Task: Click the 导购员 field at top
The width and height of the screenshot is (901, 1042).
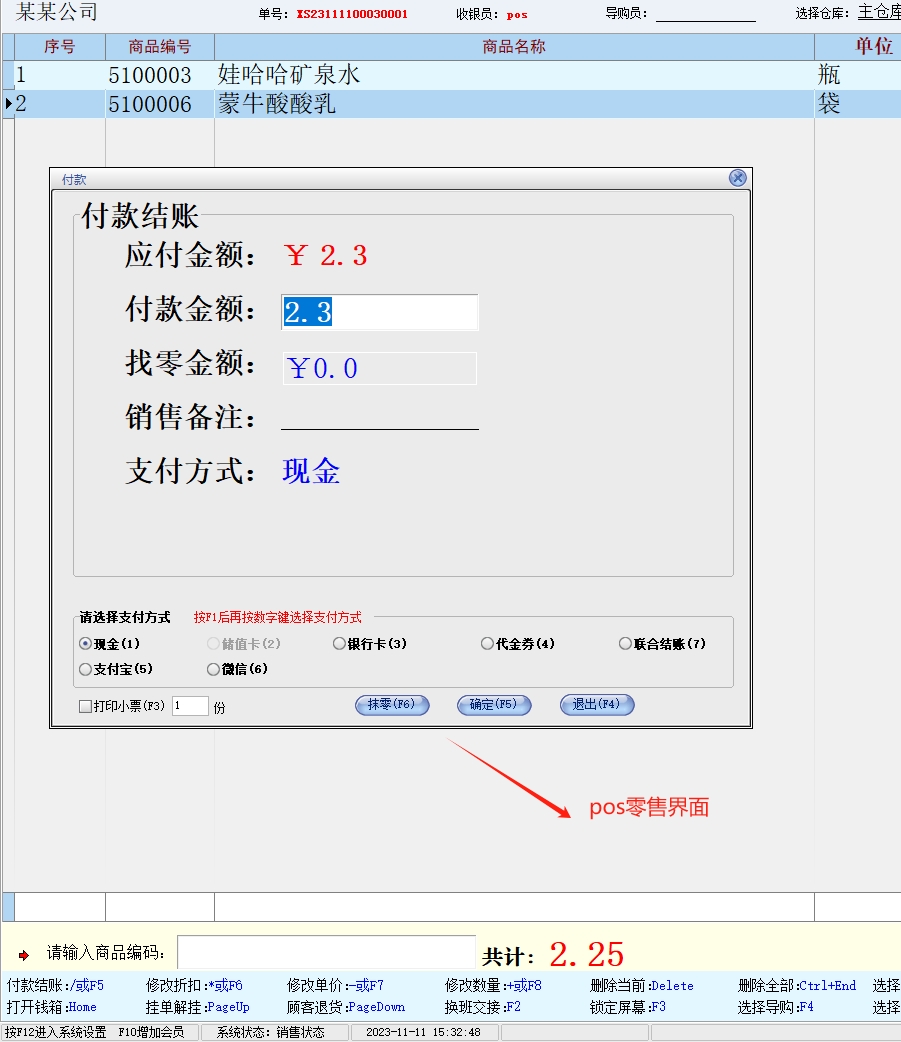Action: 705,14
